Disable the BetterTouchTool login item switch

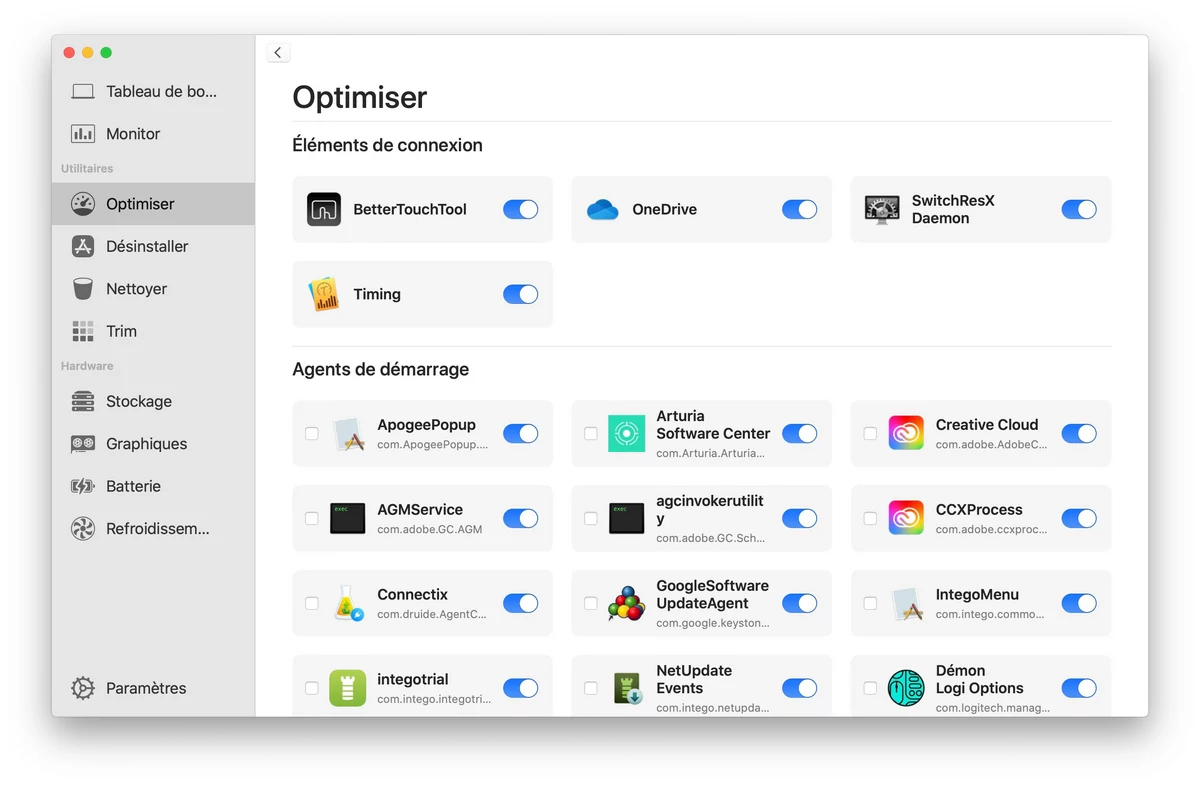[x=520, y=209]
